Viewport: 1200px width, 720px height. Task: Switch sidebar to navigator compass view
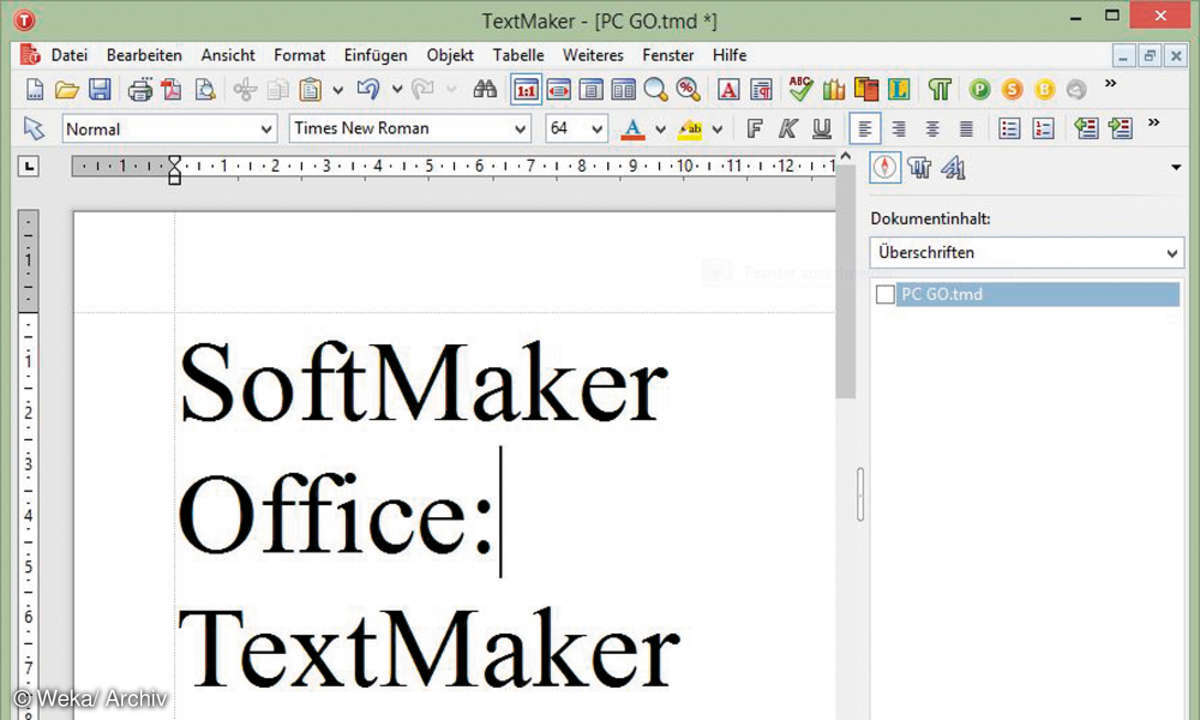click(886, 167)
